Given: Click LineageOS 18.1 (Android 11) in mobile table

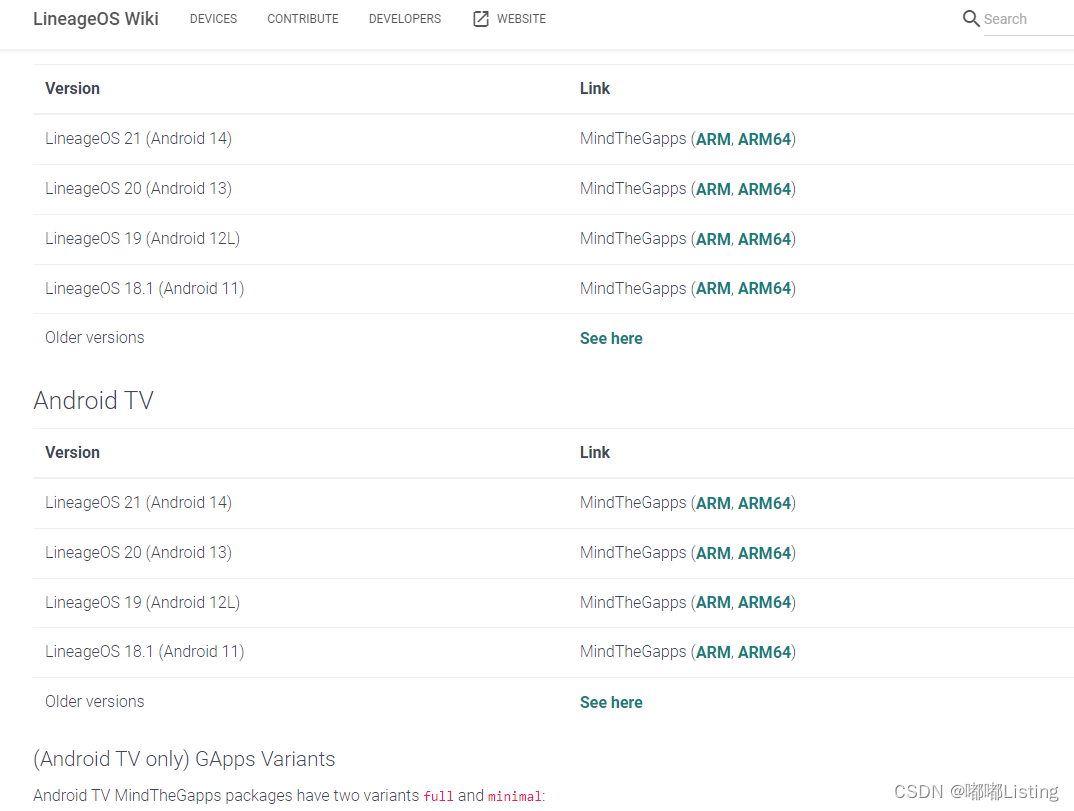Looking at the screenshot, I should 145,288.
